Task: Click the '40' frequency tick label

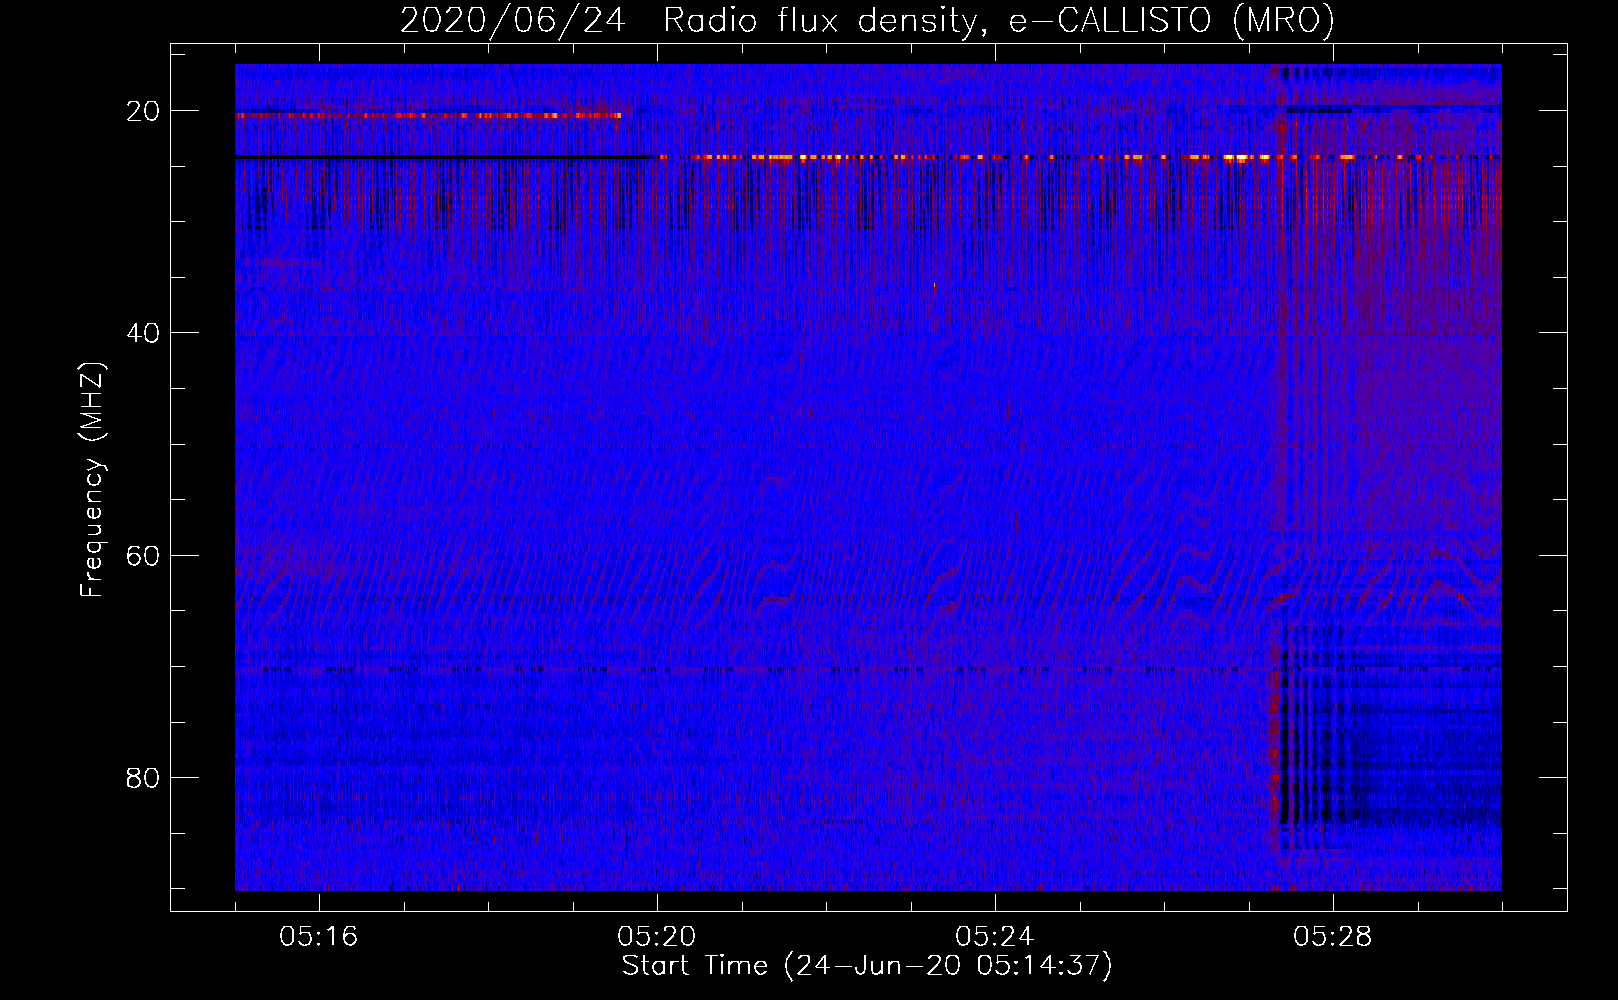Action: (143, 333)
